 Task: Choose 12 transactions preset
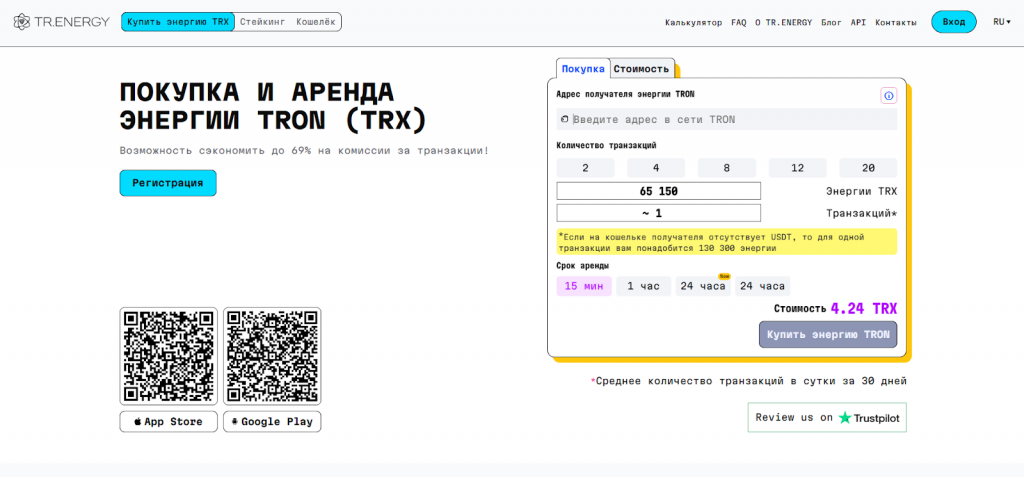click(x=797, y=168)
